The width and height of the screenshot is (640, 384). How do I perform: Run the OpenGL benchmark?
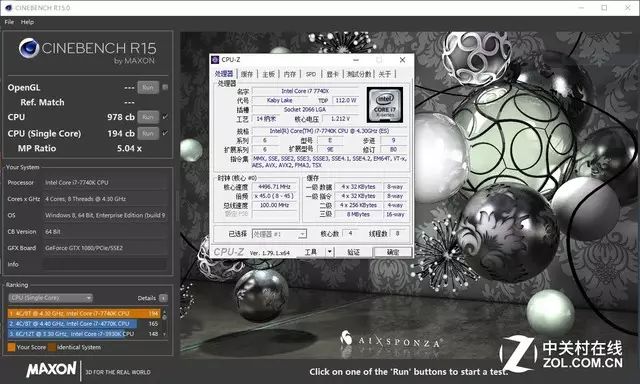pos(148,87)
